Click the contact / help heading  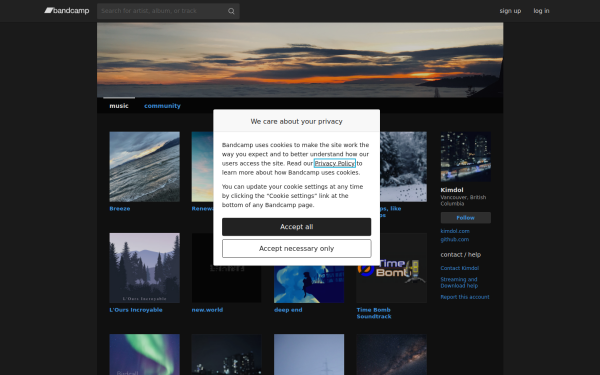[461, 254]
